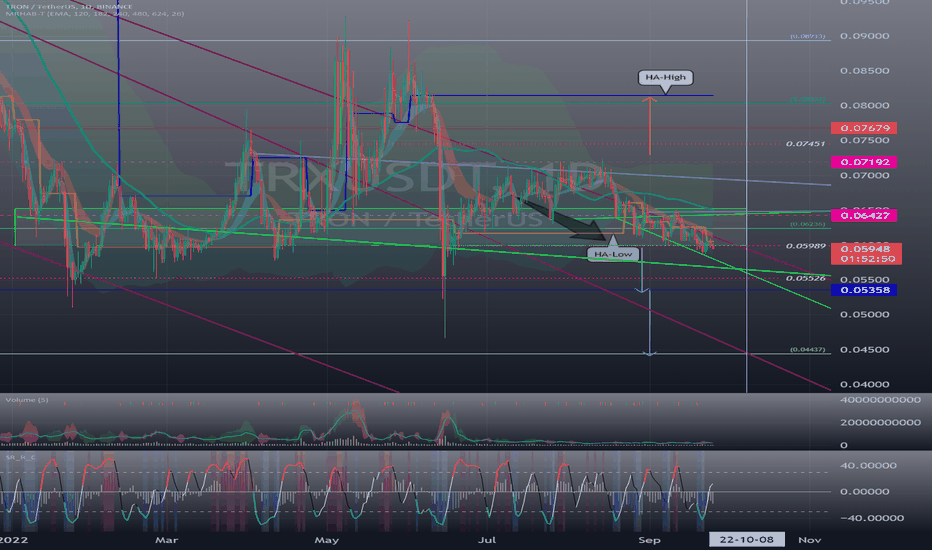Select the 0.05989 level text
Screen dimensions: 932x550
click(805, 246)
